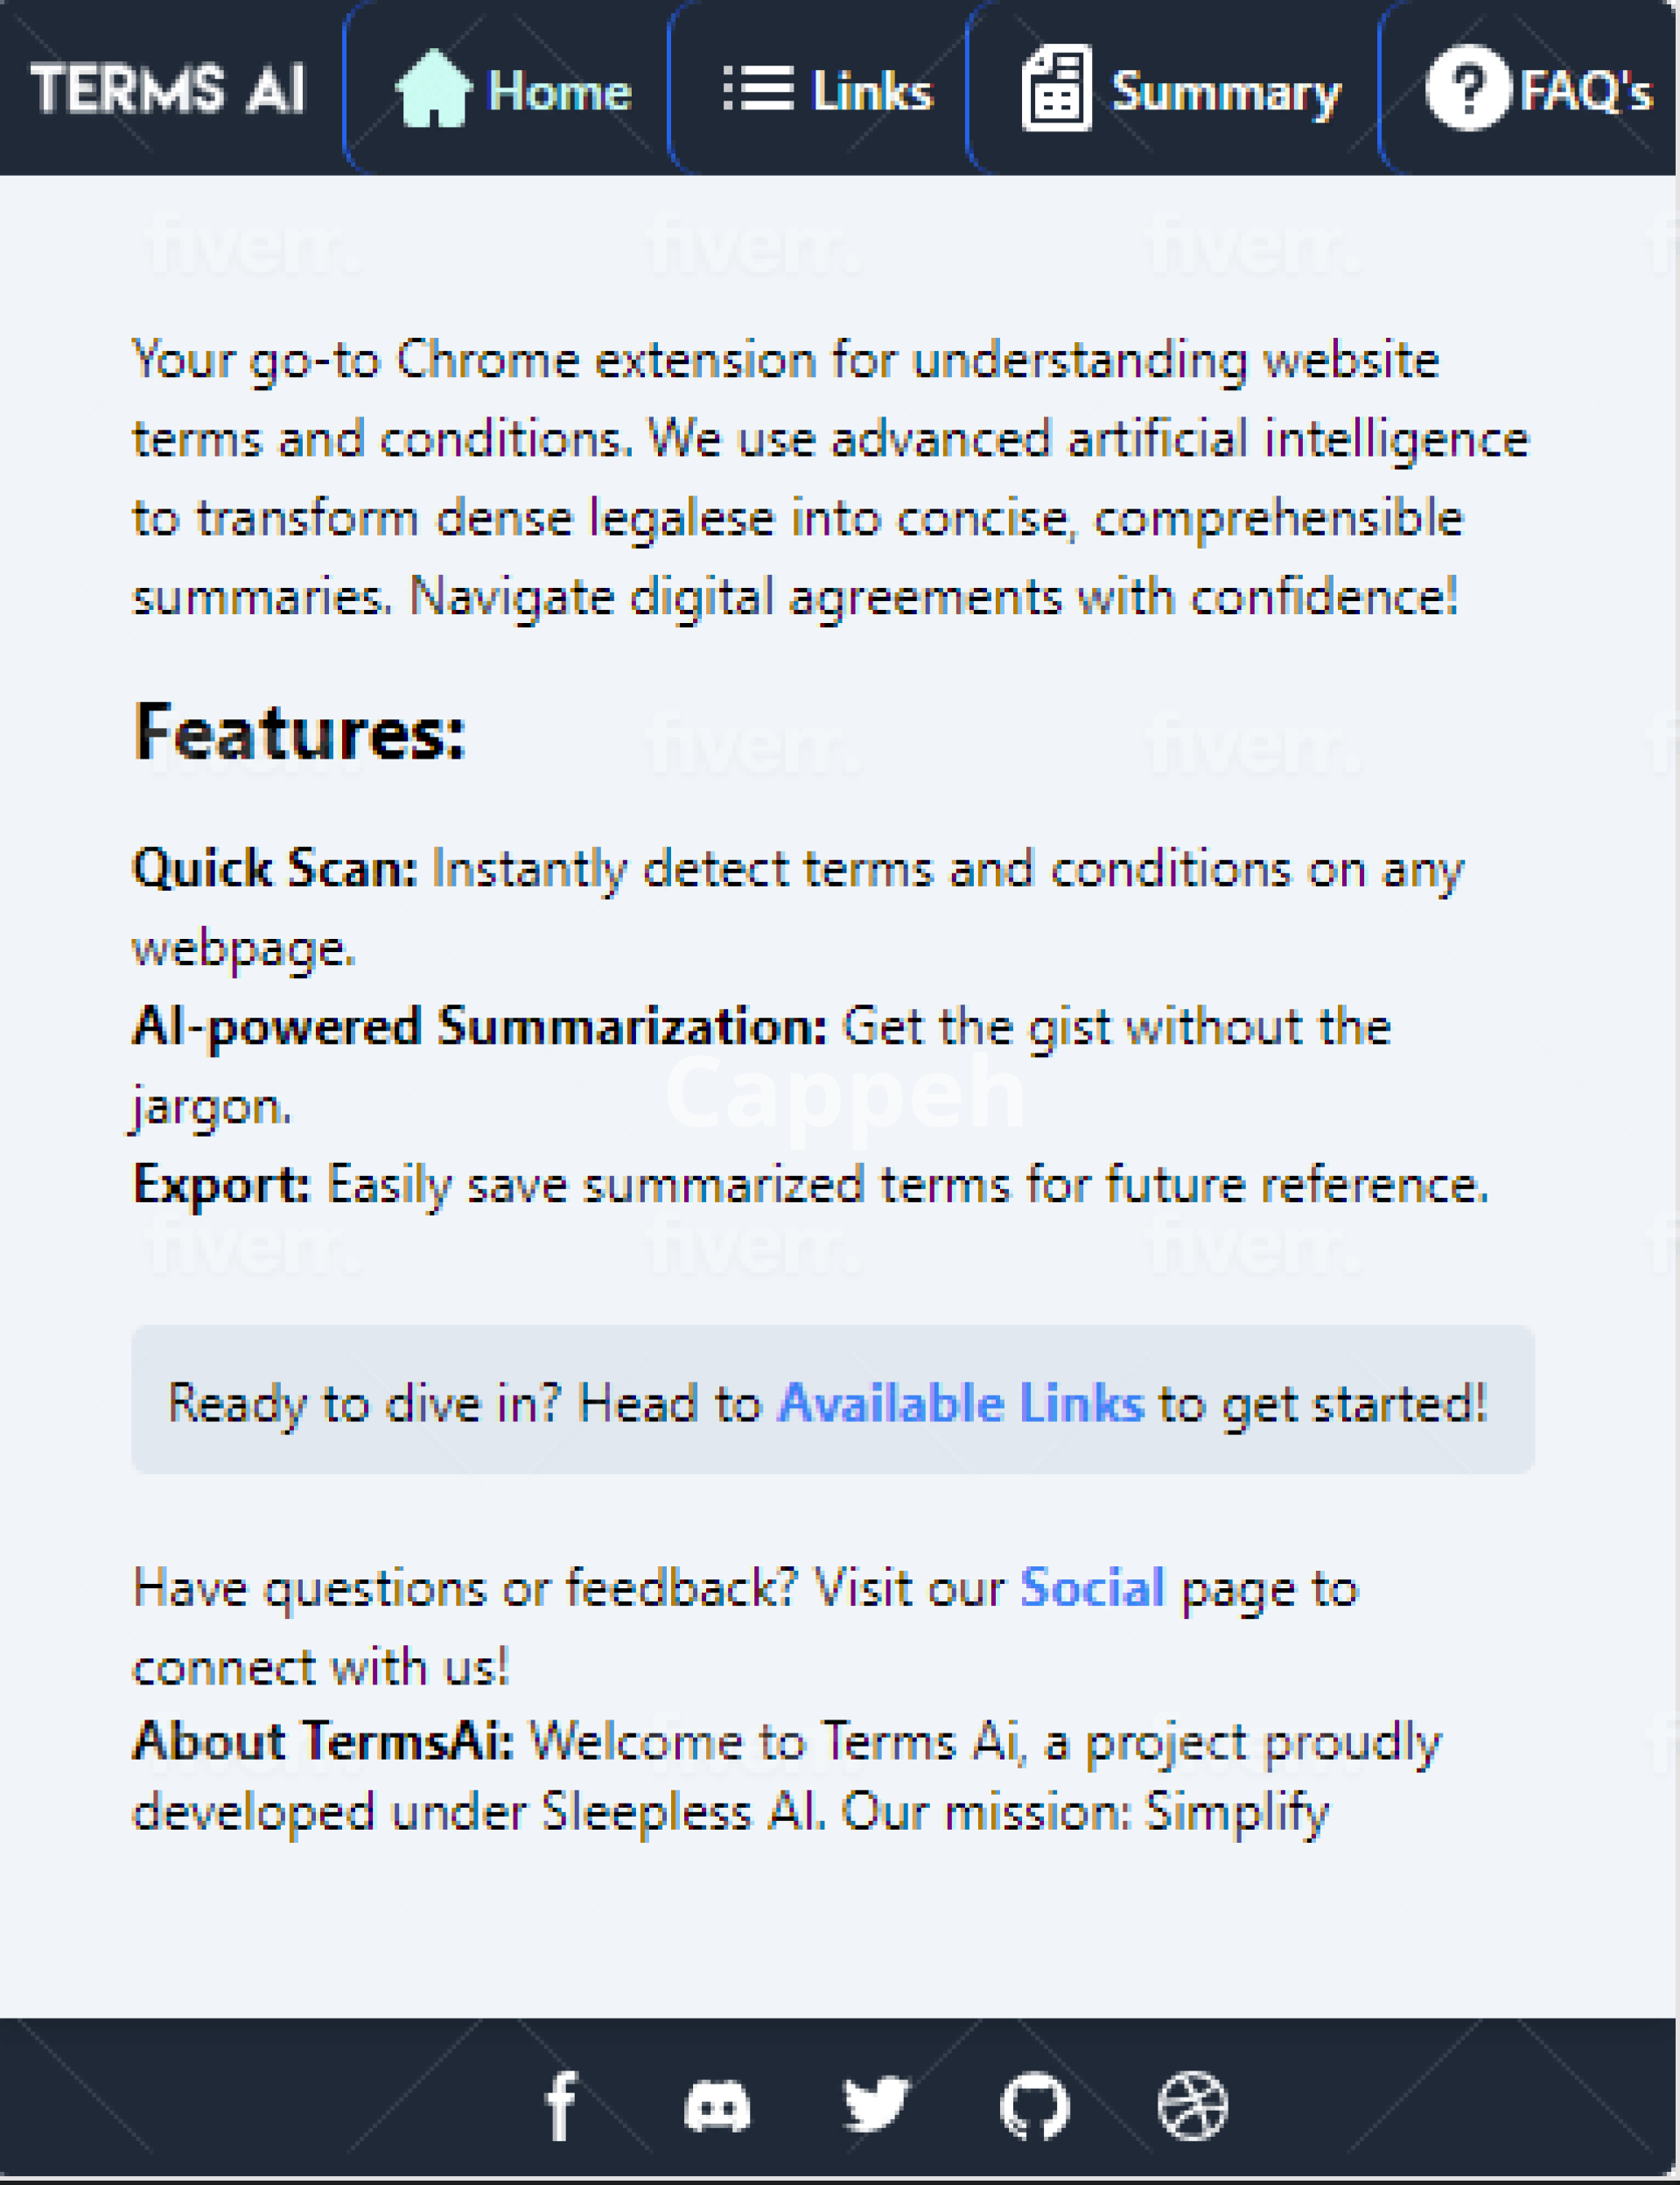Click the document icon beside Summary
This screenshot has width=1680, height=2185.
pyautogui.click(x=1056, y=89)
